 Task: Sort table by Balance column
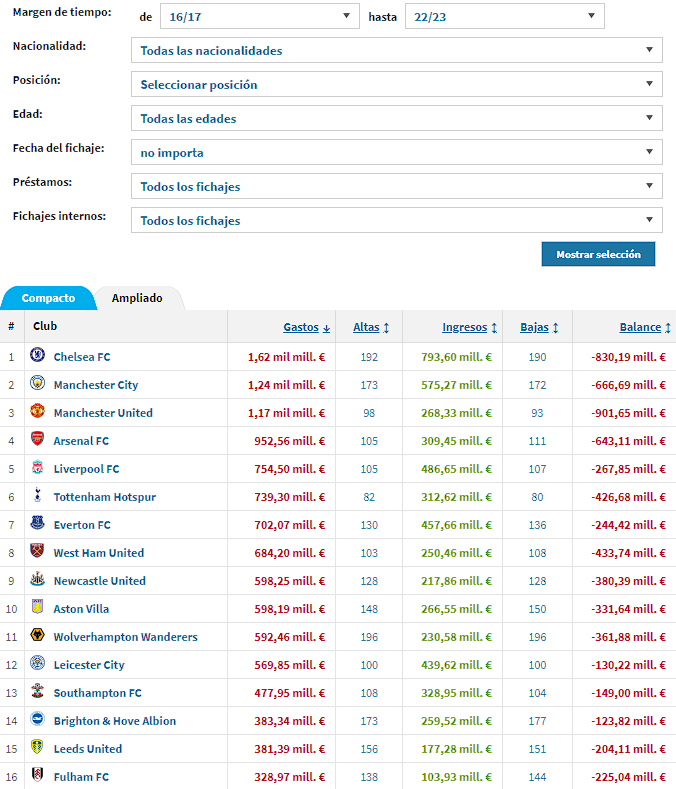pyautogui.click(x=645, y=327)
